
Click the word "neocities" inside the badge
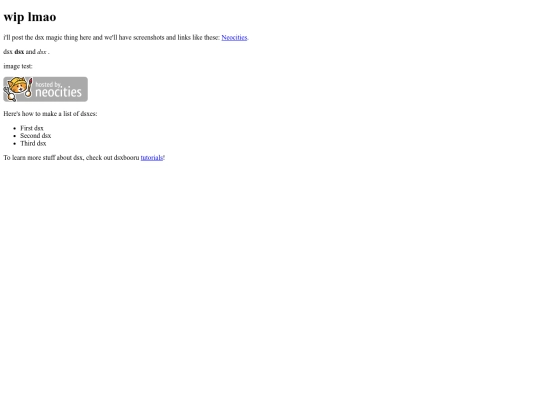(x=59, y=92)
